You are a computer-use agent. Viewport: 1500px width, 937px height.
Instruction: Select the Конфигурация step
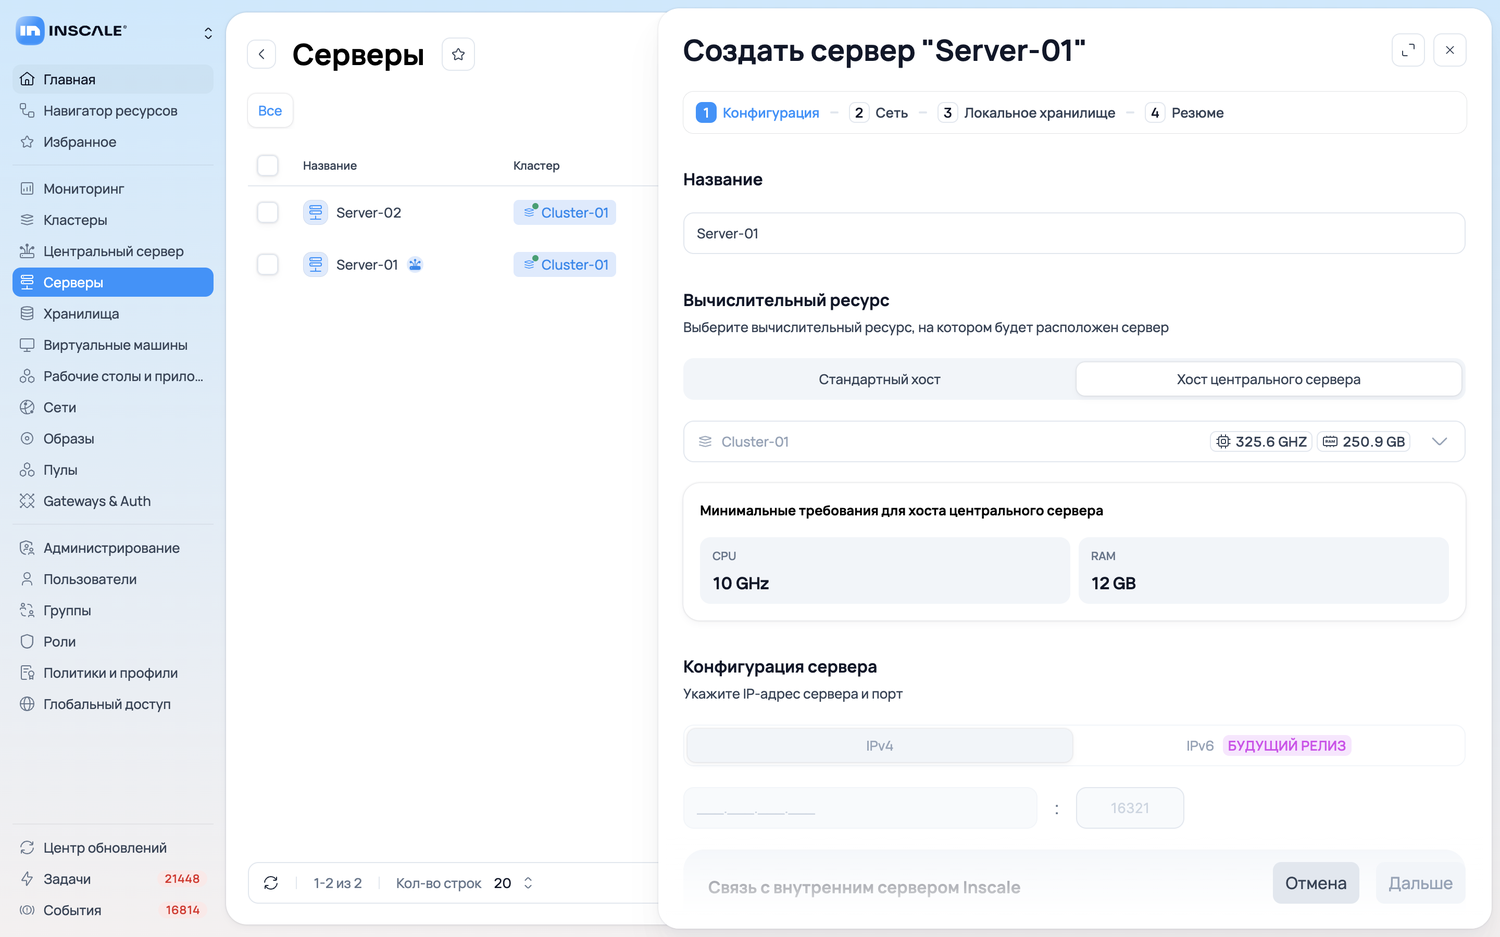click(758, 113)
